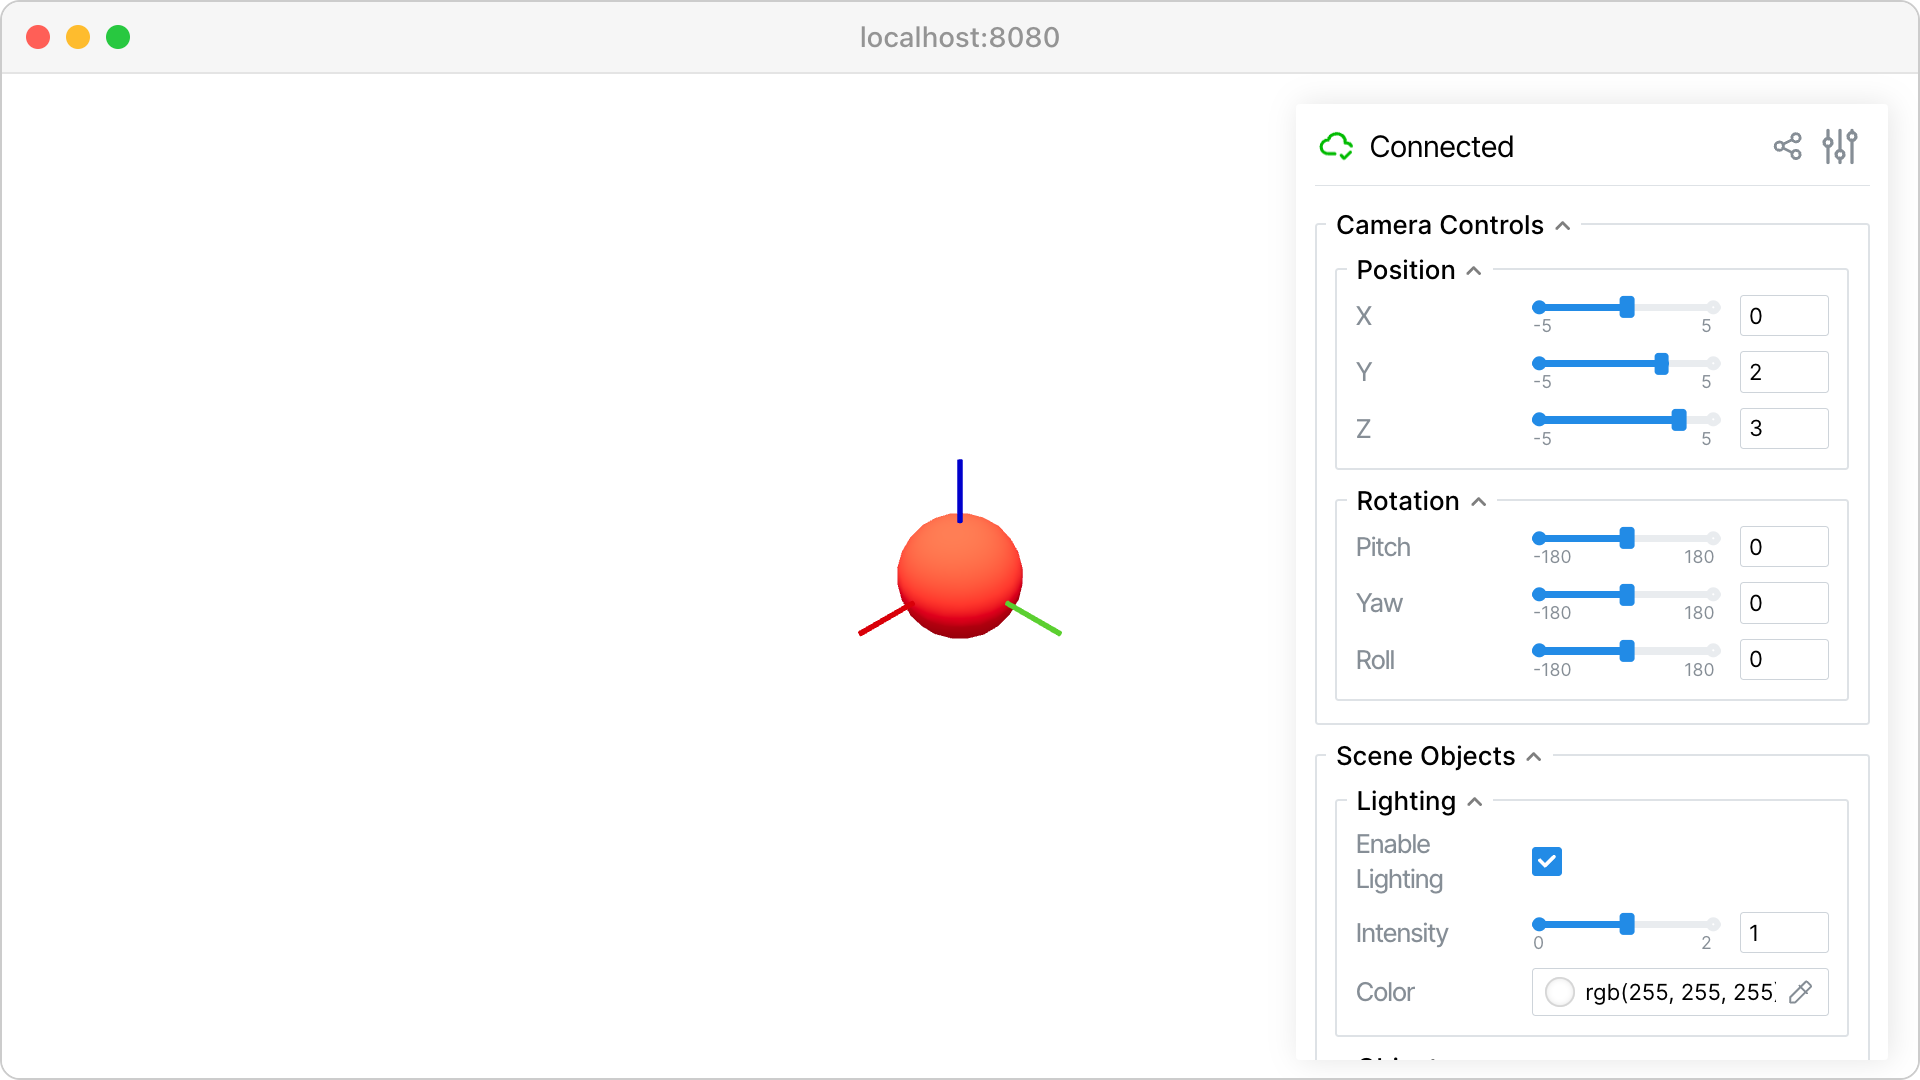
Task: Click the Position X slider handle
Action: 1627,307
